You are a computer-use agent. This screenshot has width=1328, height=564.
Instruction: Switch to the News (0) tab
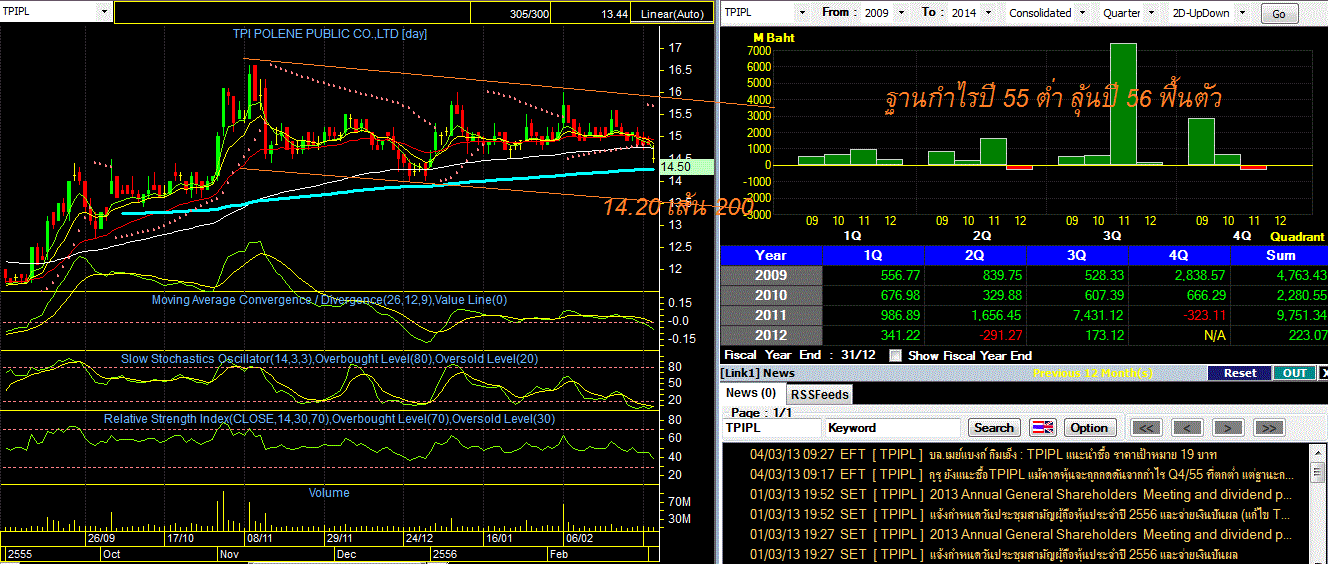(x=751, y=393)
